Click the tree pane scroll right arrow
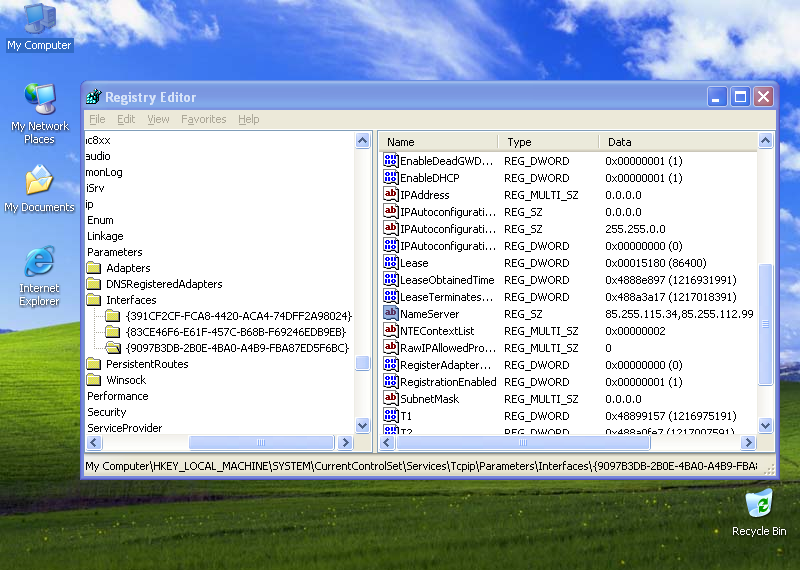Screen dimensions: 800x570 point(345,442)
